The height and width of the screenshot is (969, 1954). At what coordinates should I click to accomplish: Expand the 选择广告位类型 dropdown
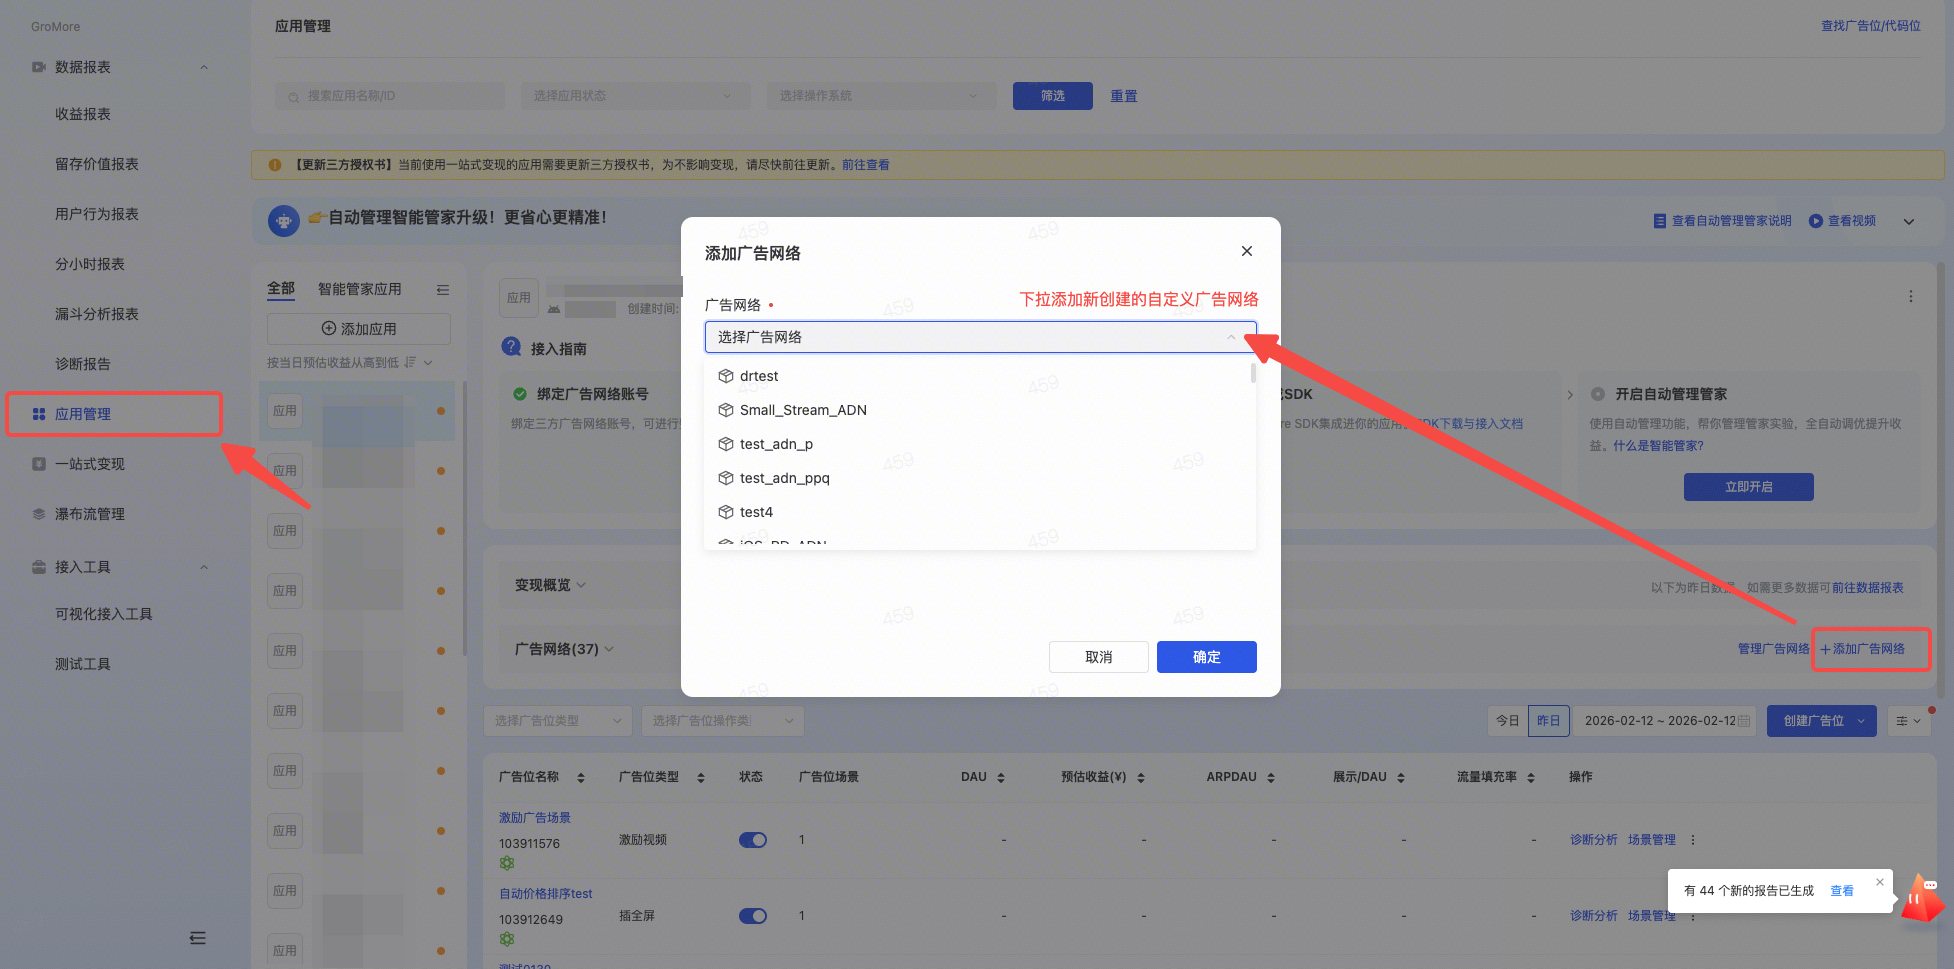tap(558, 721)
